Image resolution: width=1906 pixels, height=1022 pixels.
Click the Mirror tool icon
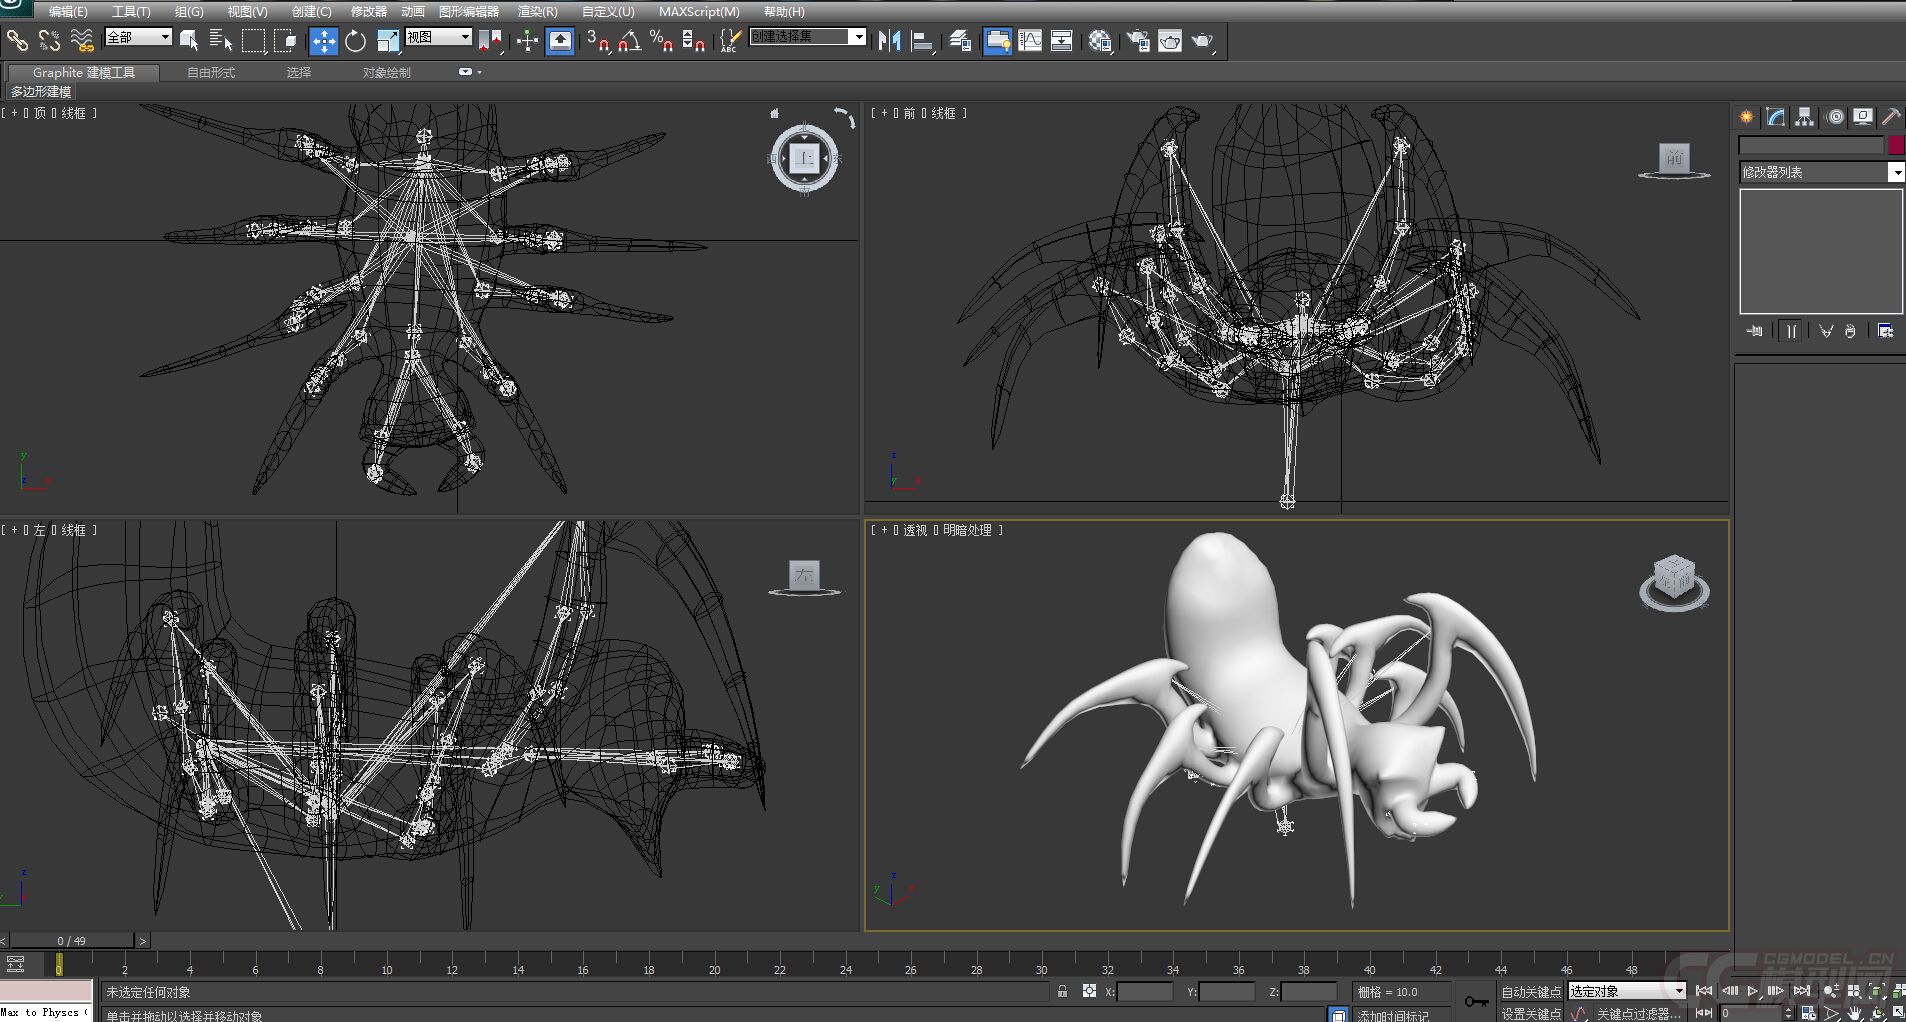pos(889,40)
